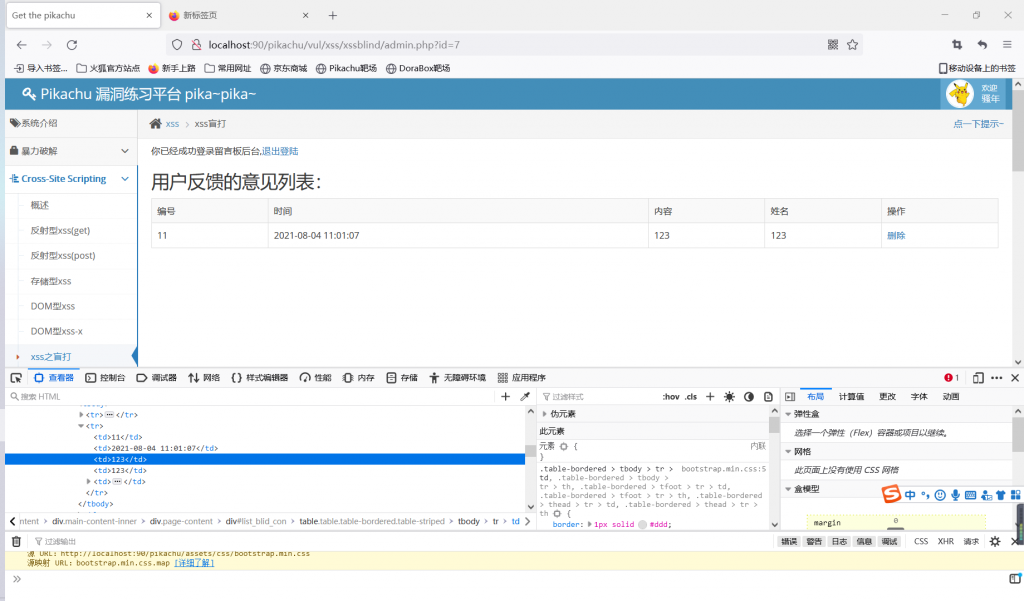Bookmark this page with the star icon
This screenshot has height=601, width=1024.
pos(853,45)
